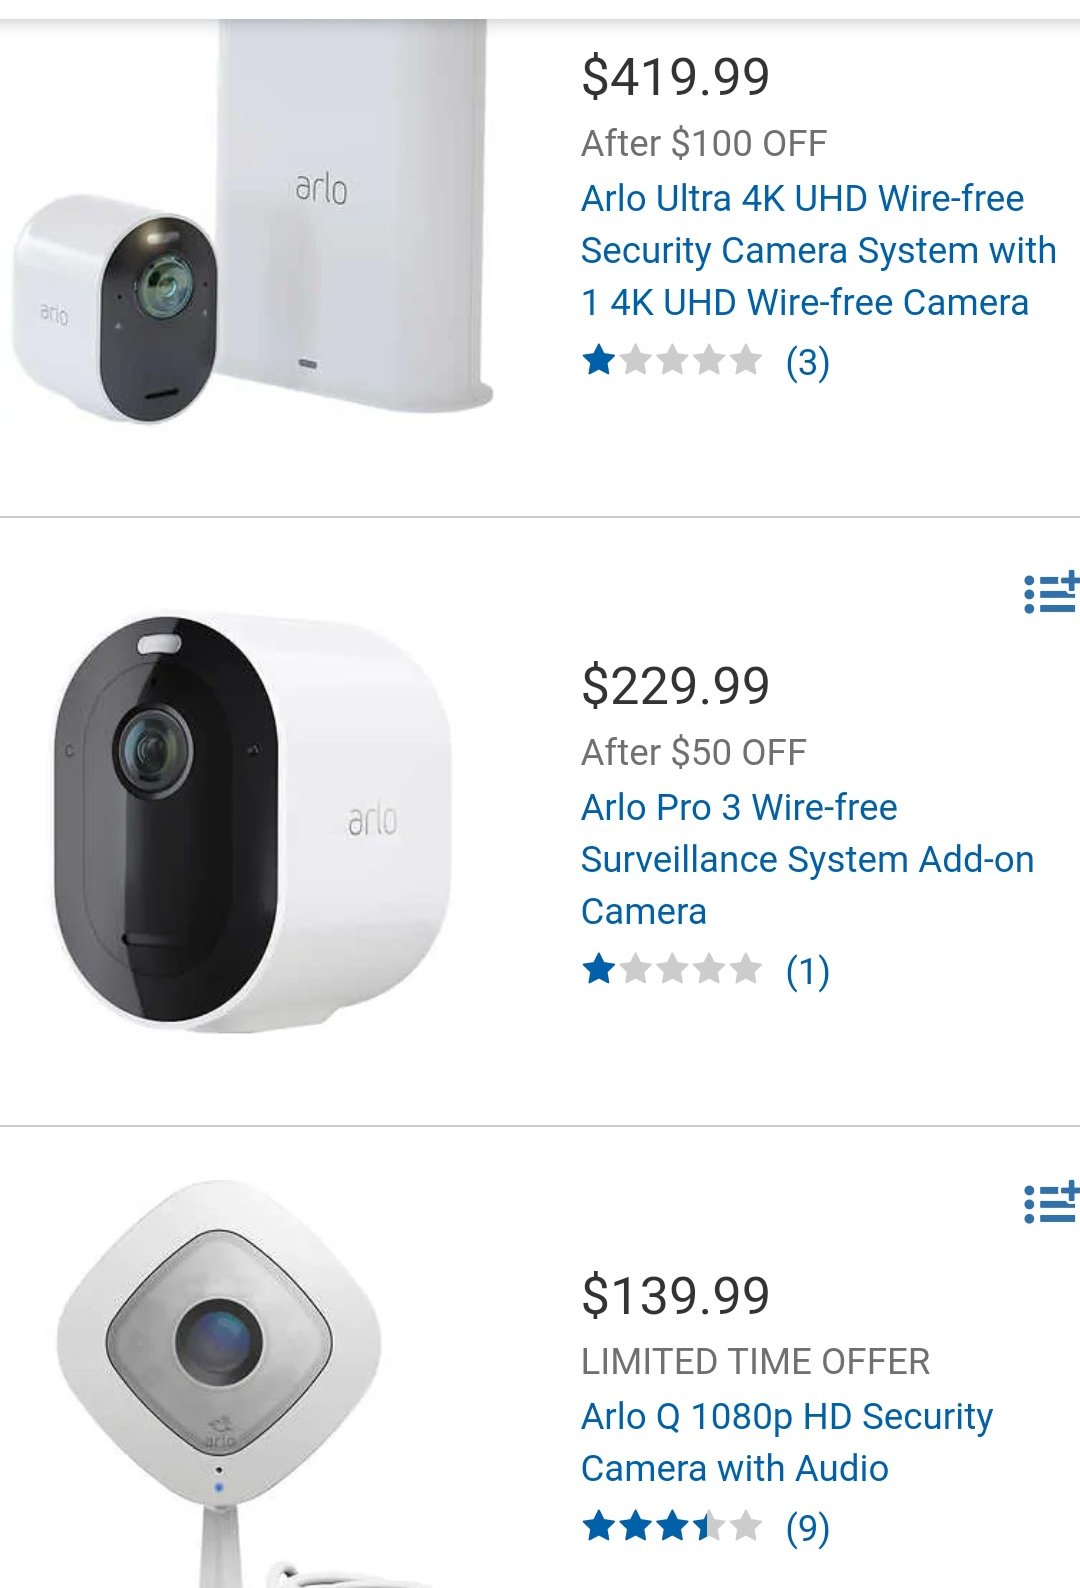Screen dimensions: 1080x1588
Task: Open Arlo Pro 3 star rating
Action: (x=672, y=969)
